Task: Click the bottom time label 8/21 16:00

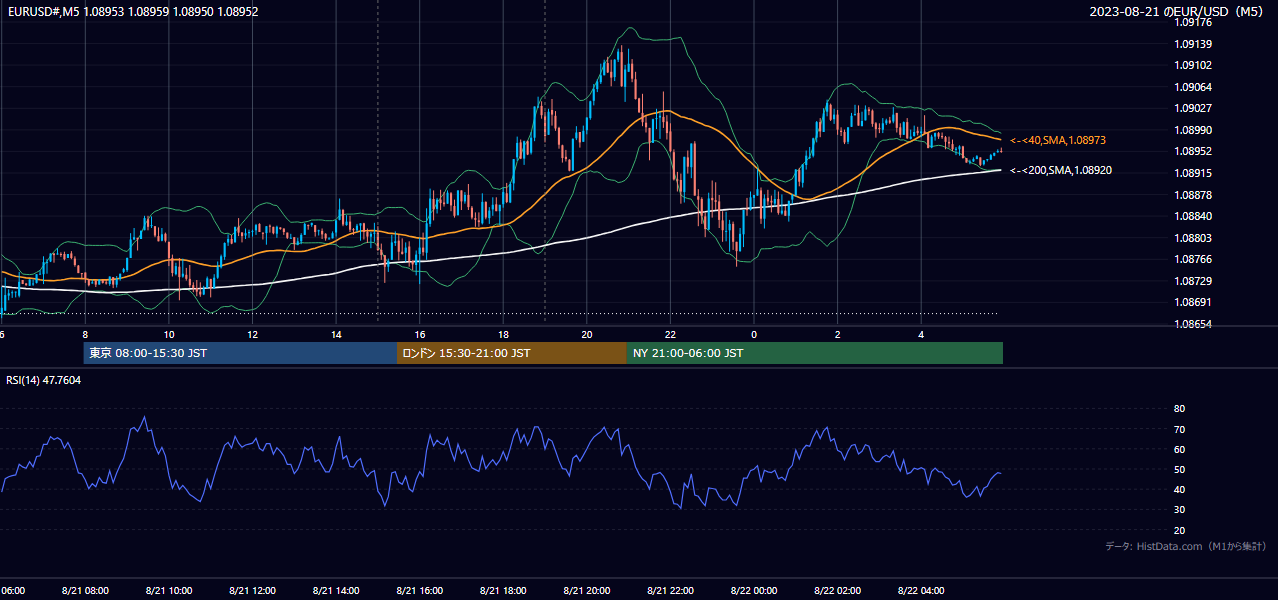Action: click(x=420, y=590)
